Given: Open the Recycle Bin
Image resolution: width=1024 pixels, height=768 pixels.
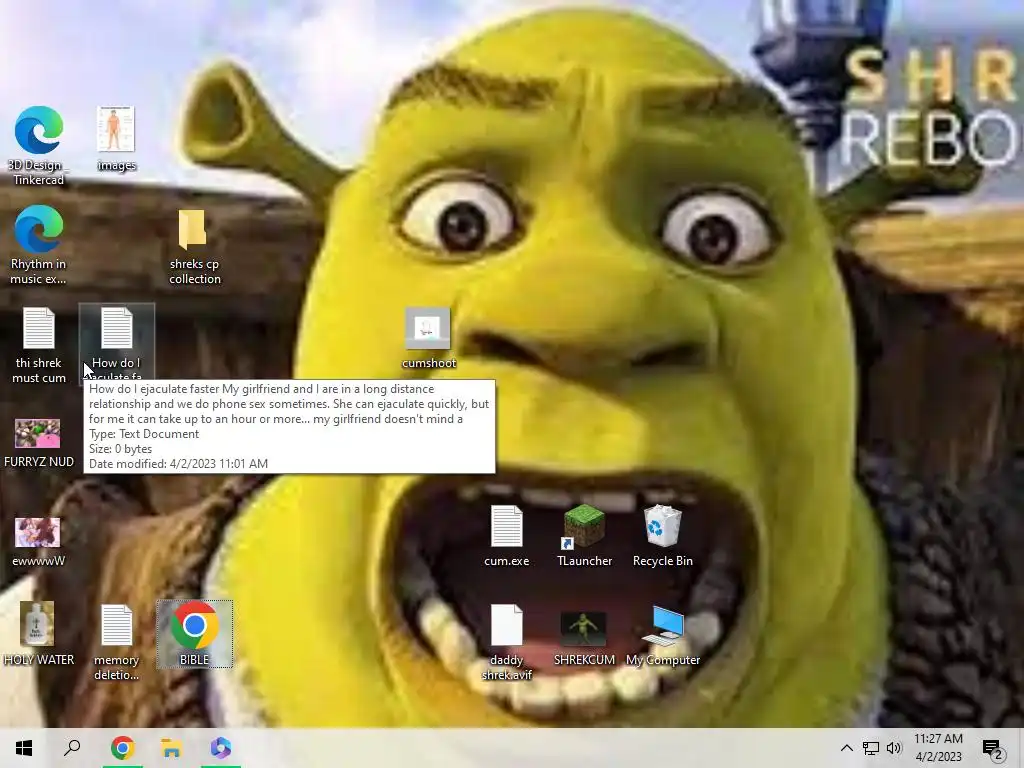Looking at the screenshot, I should (663, 536).
